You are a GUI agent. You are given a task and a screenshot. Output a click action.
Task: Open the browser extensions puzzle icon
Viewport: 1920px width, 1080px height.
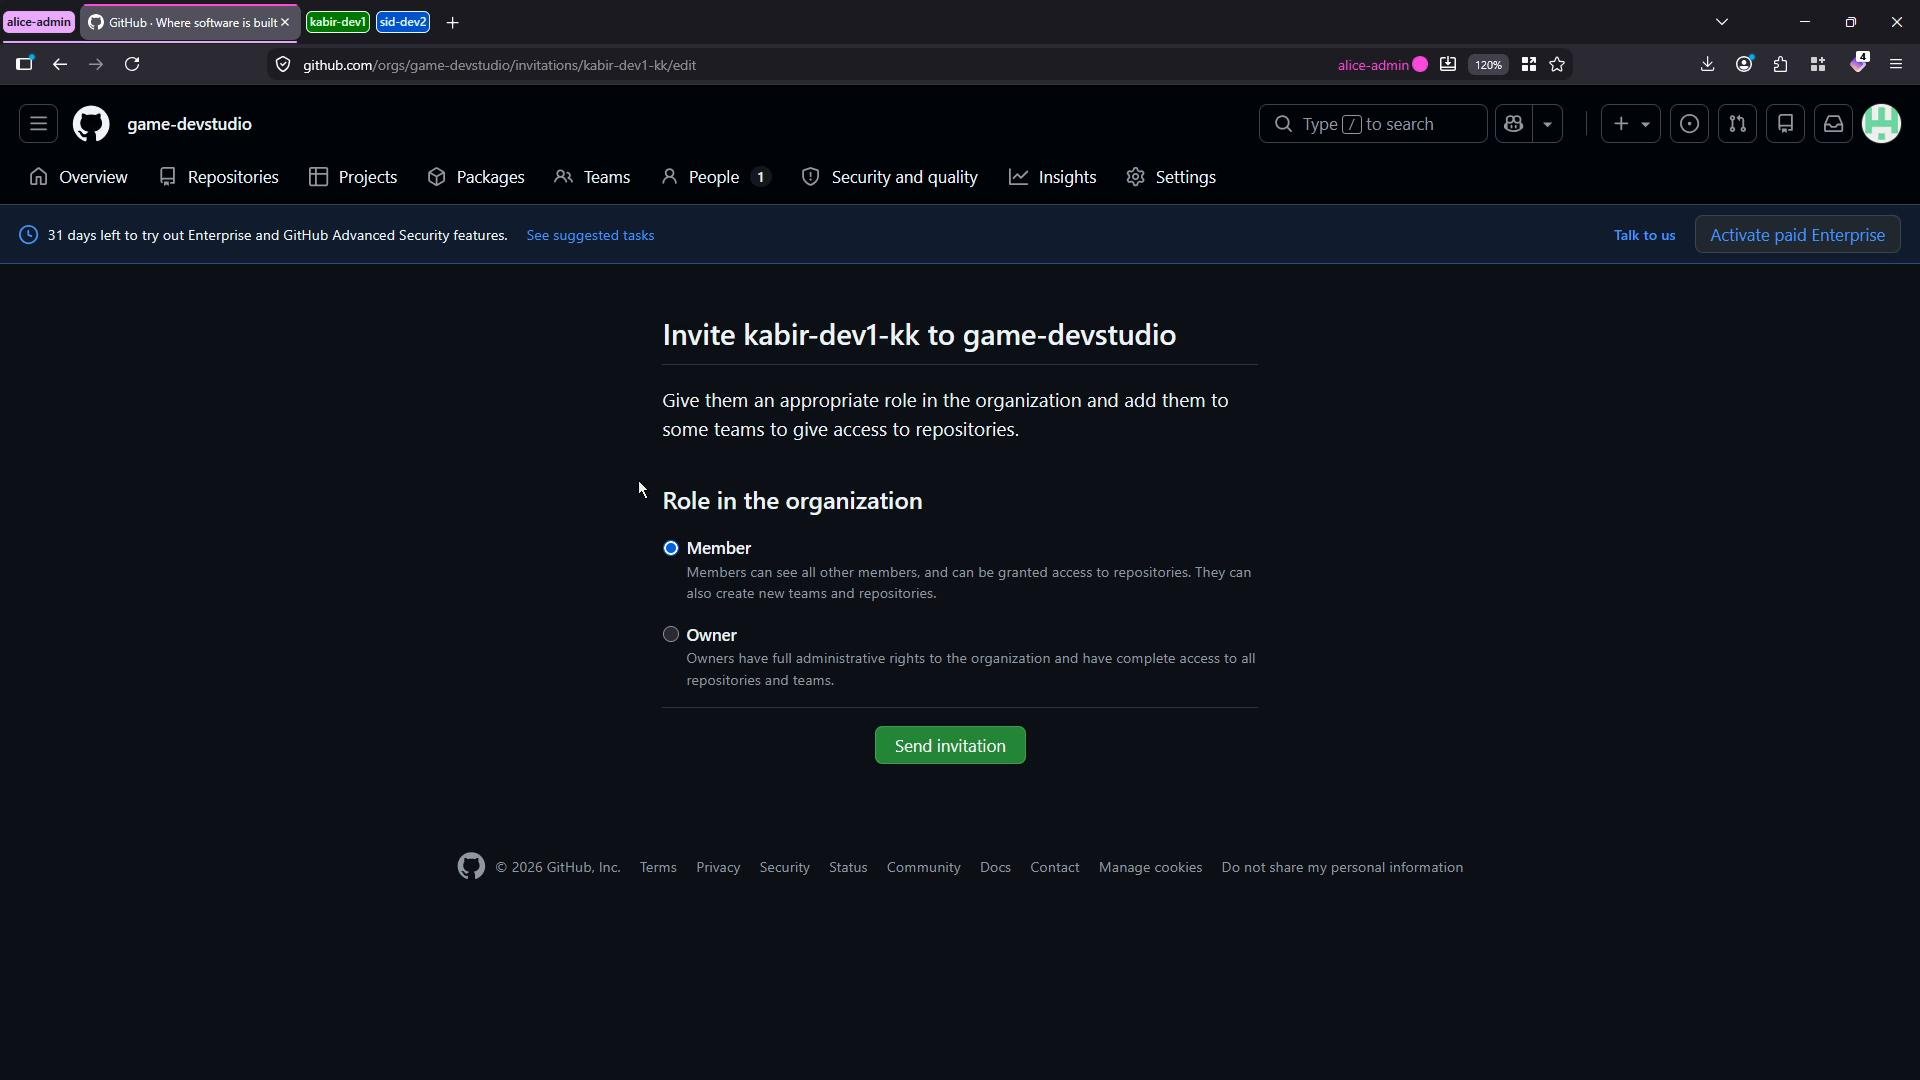coord(1780,64)
